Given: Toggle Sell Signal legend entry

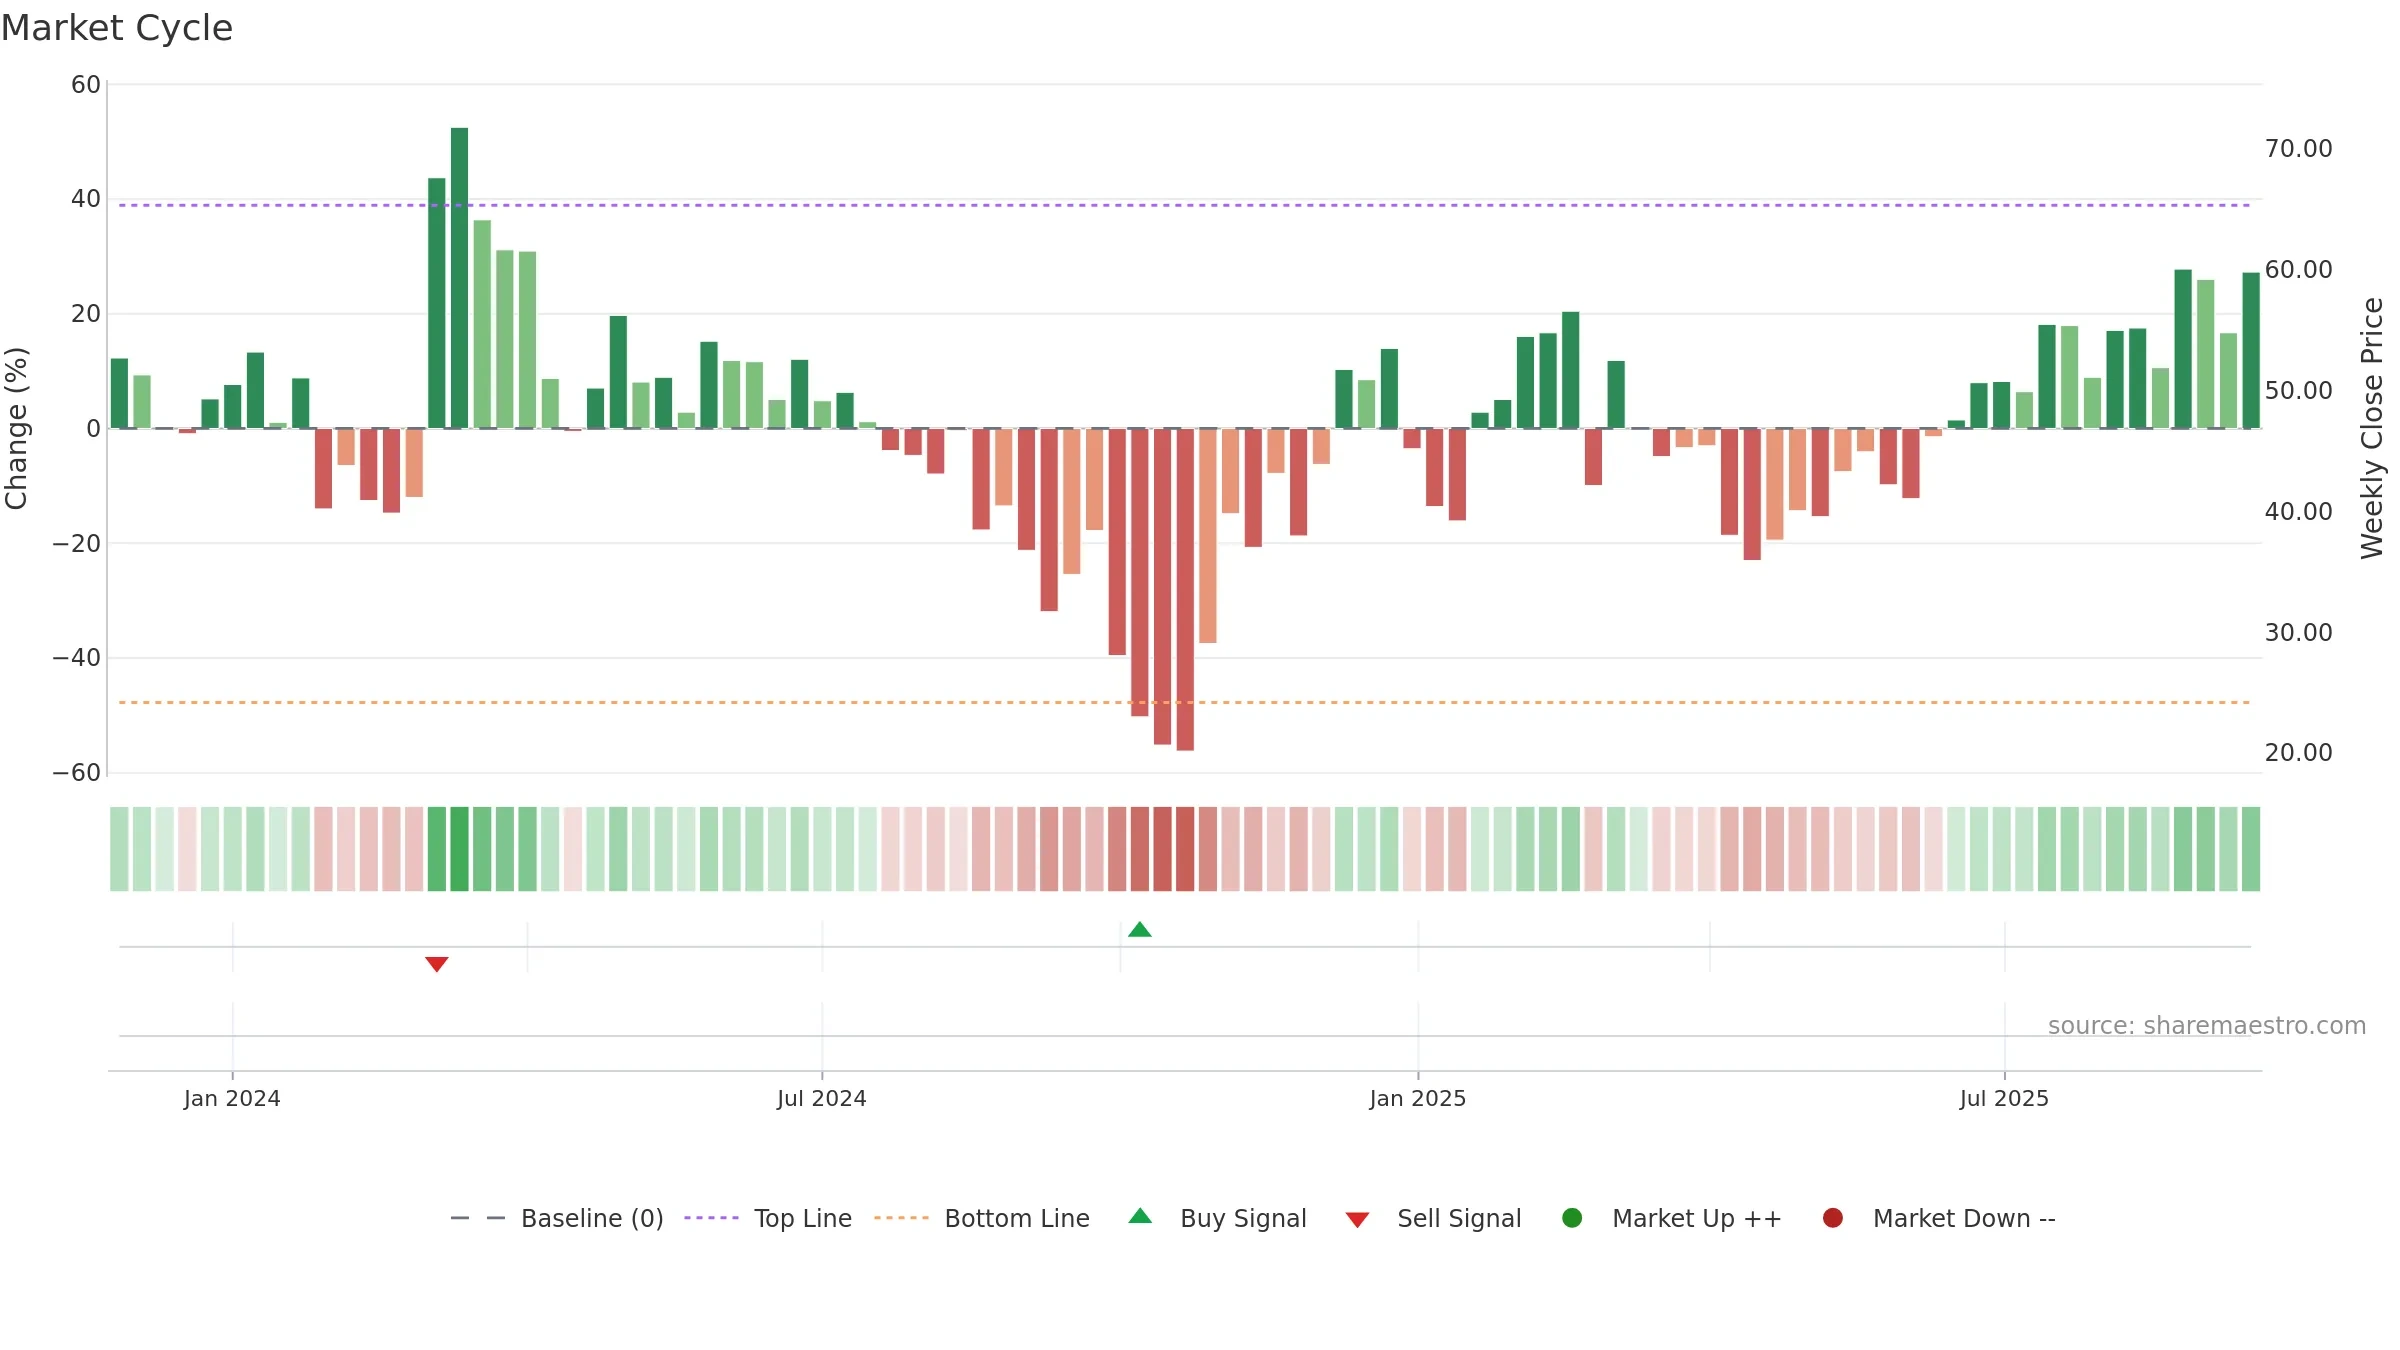Looking at the screenshot, I should (1433, 1218).
